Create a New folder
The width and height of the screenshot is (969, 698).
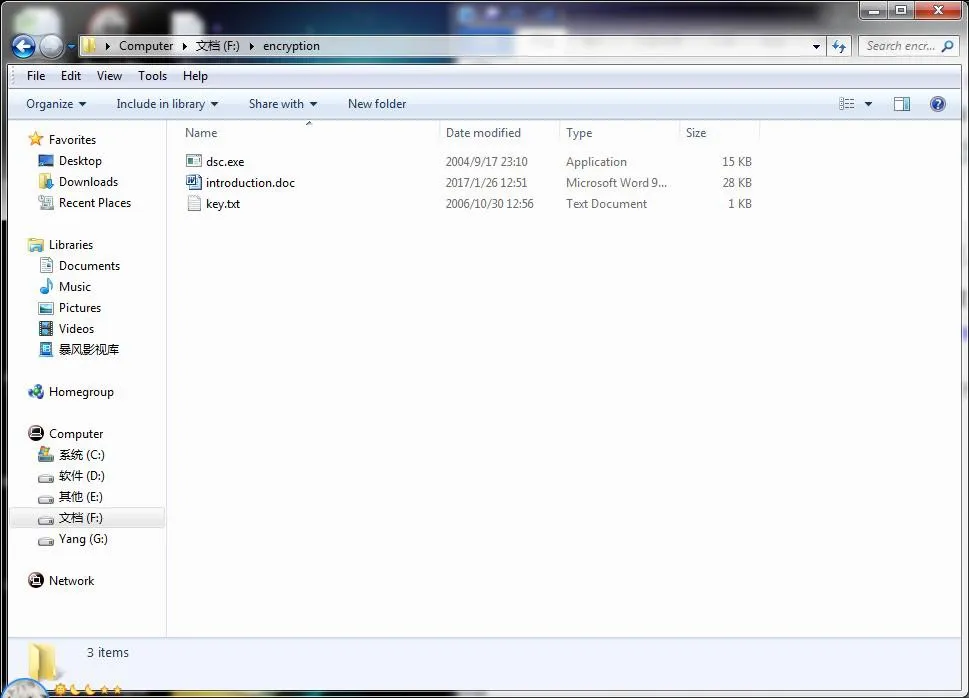(377, 103)
